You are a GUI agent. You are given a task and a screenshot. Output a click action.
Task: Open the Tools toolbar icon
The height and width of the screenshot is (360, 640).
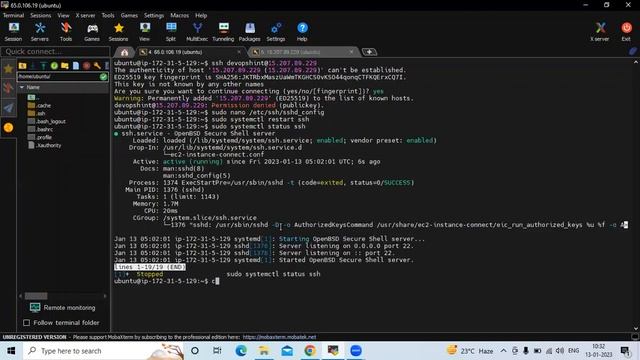(x=66, y=31)
